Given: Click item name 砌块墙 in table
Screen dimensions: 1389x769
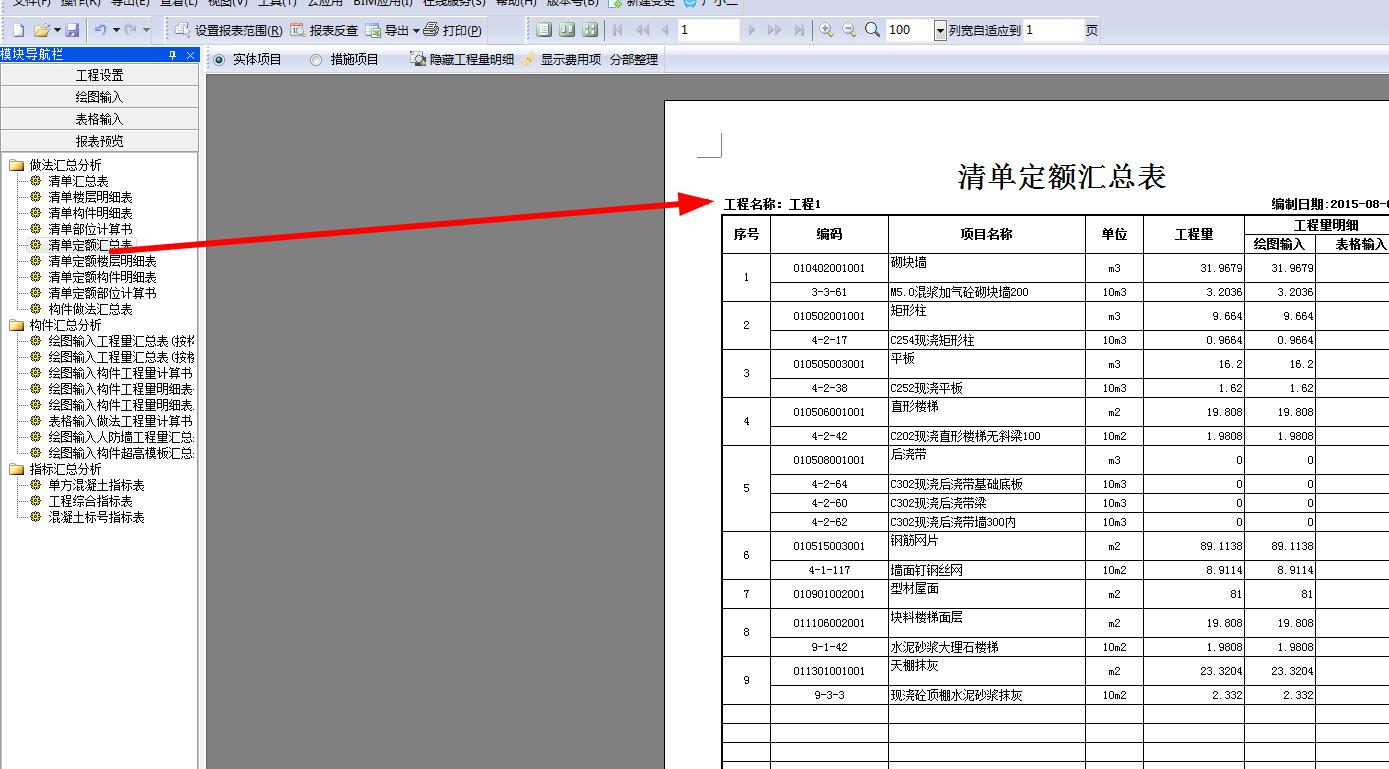Looking at the screenshot, I should pos(909,262).
